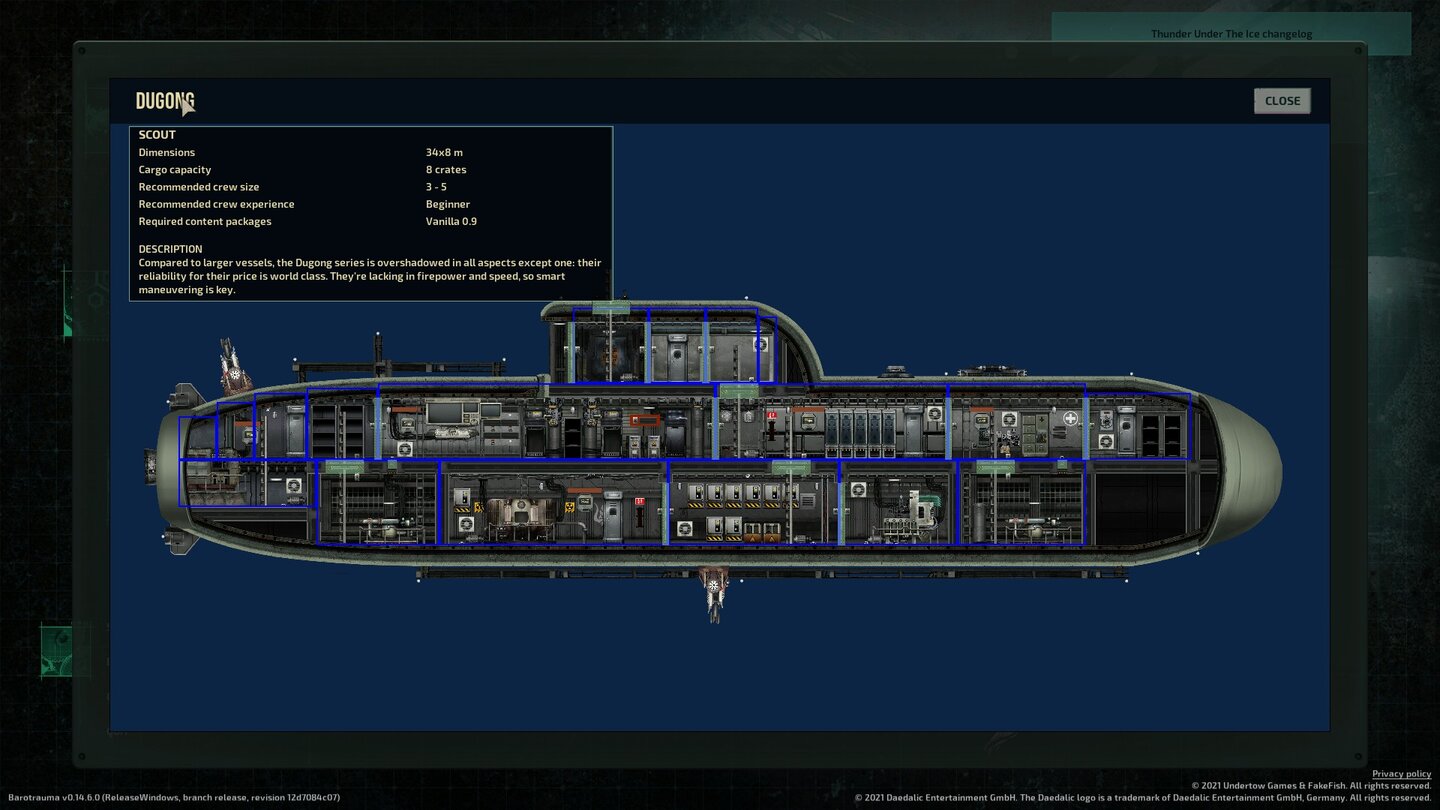Click the 3 - 5 crew size value
The height and width of the screenshot is (810, 1440).
436,187
